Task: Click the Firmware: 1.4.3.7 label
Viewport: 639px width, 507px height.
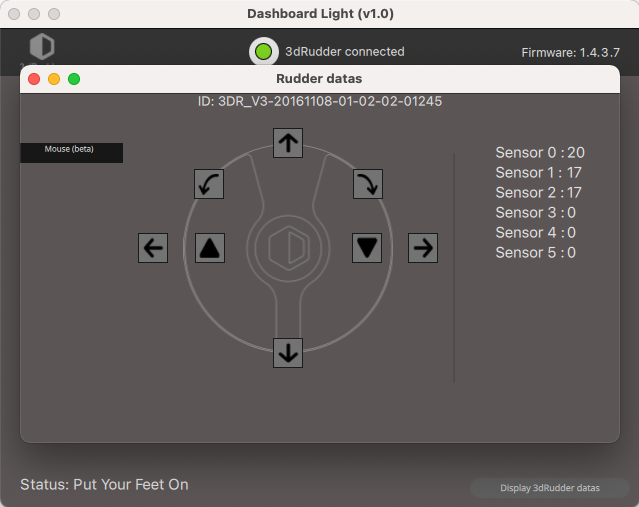Action: tap(571, 53)
